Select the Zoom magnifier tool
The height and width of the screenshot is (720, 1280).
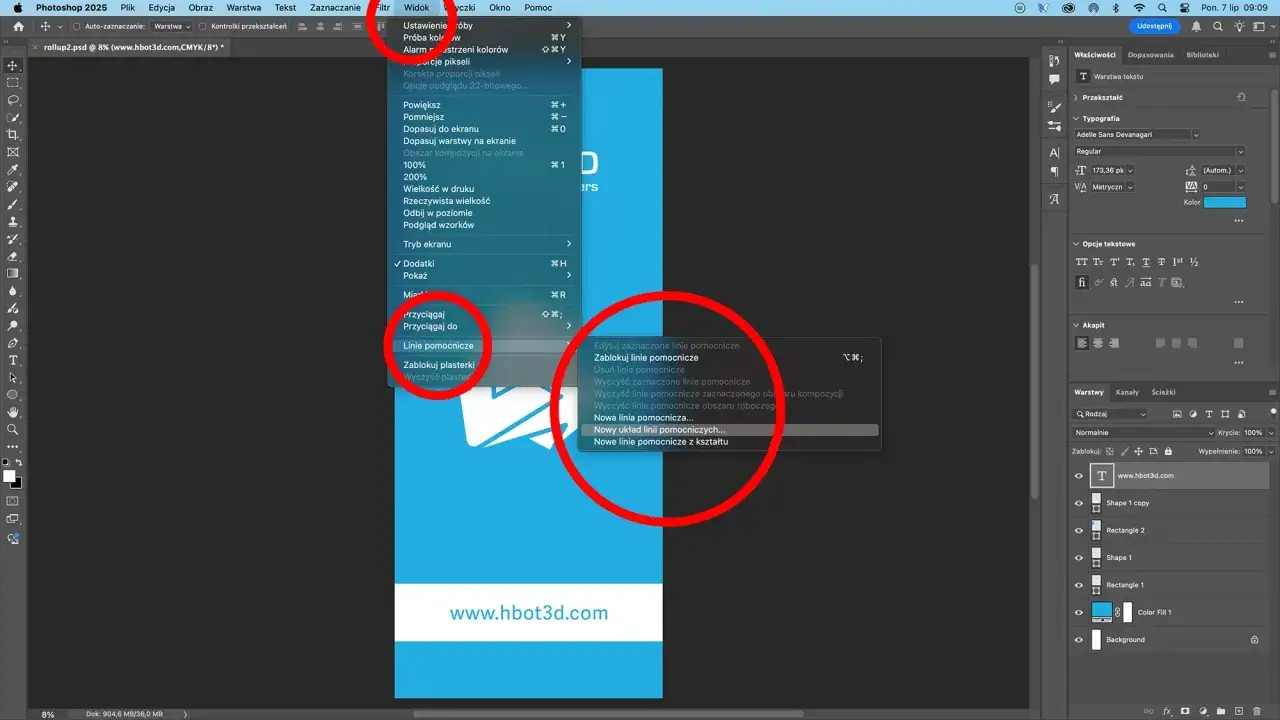coord(13,429)
